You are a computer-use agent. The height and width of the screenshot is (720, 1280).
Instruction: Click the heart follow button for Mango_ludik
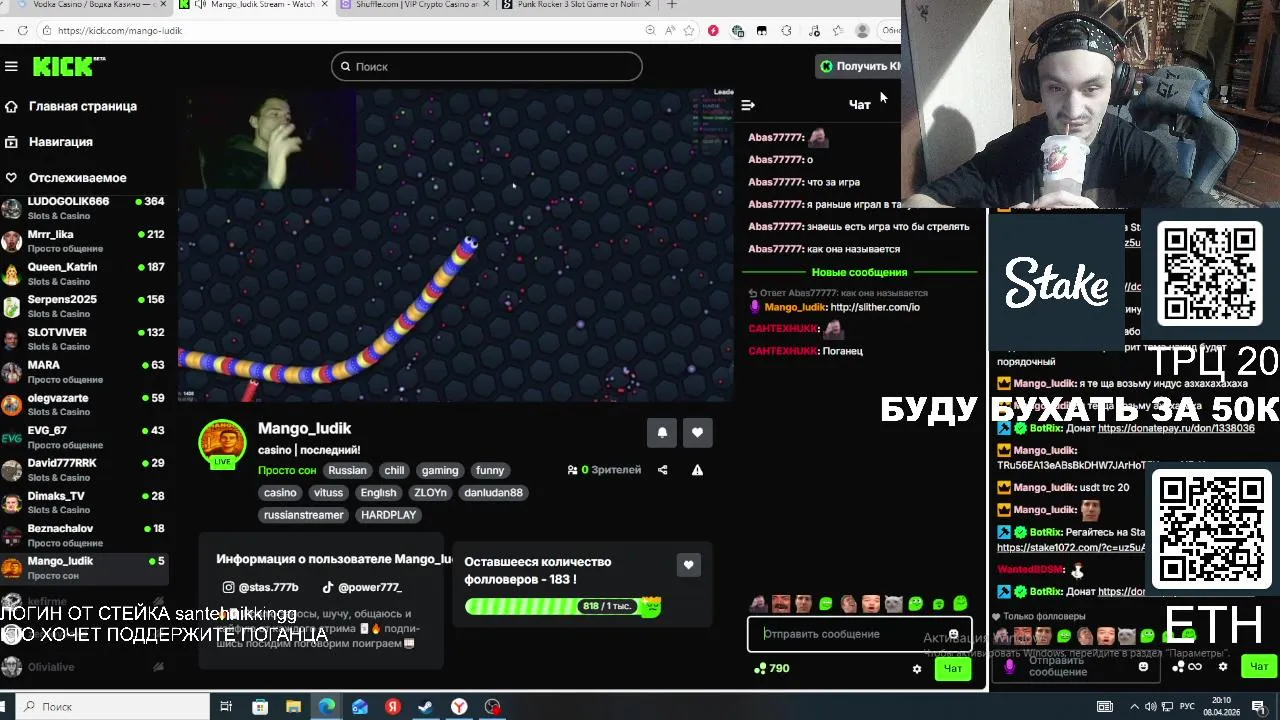pyautogui.click(x=697, y=433)
